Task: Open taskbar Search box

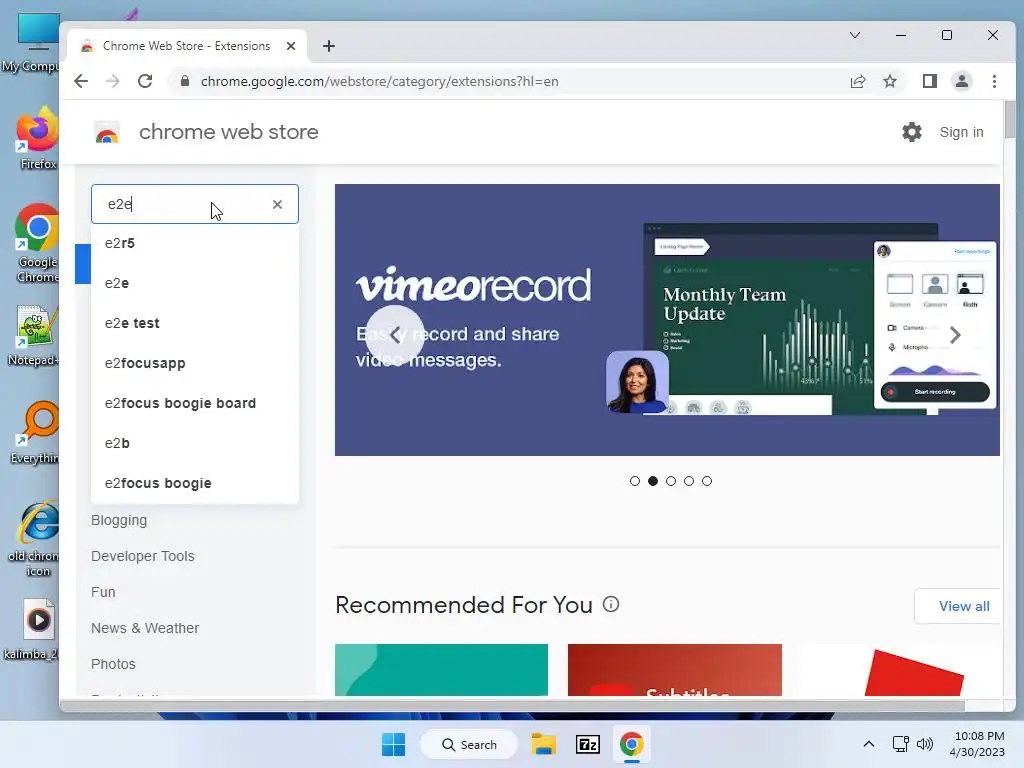Action: click(469, 744)
